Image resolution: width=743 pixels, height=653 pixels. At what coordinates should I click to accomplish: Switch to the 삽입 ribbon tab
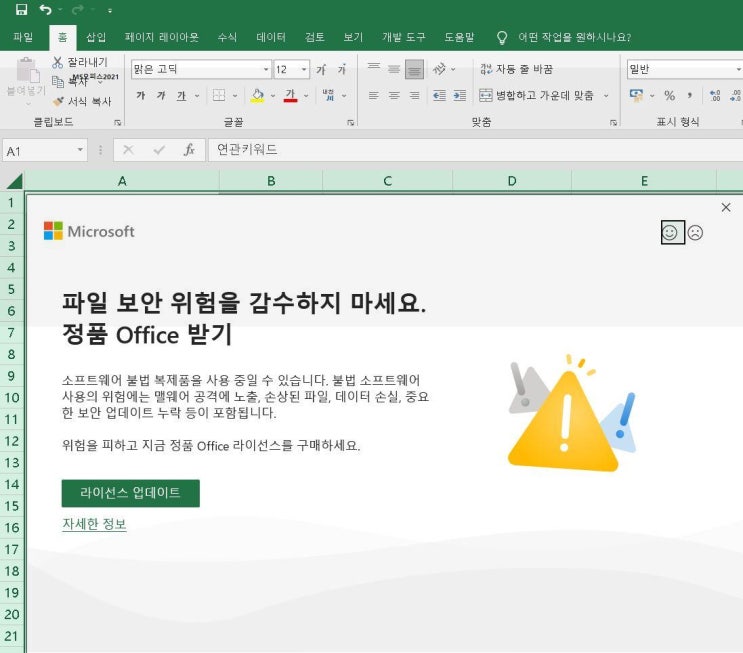[96, 37]
